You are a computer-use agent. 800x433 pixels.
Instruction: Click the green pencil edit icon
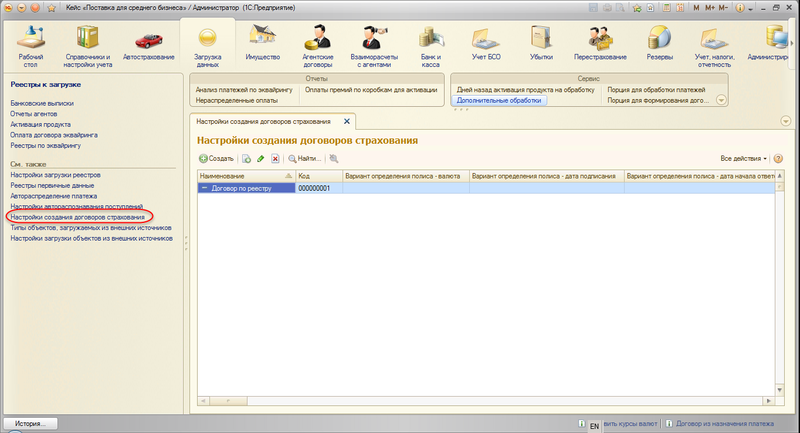(x=260, y=158)
